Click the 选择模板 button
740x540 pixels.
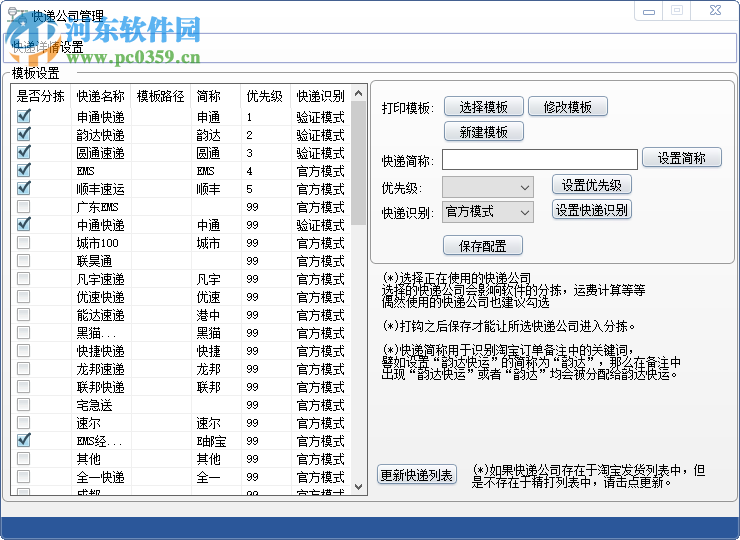point(484,107)
